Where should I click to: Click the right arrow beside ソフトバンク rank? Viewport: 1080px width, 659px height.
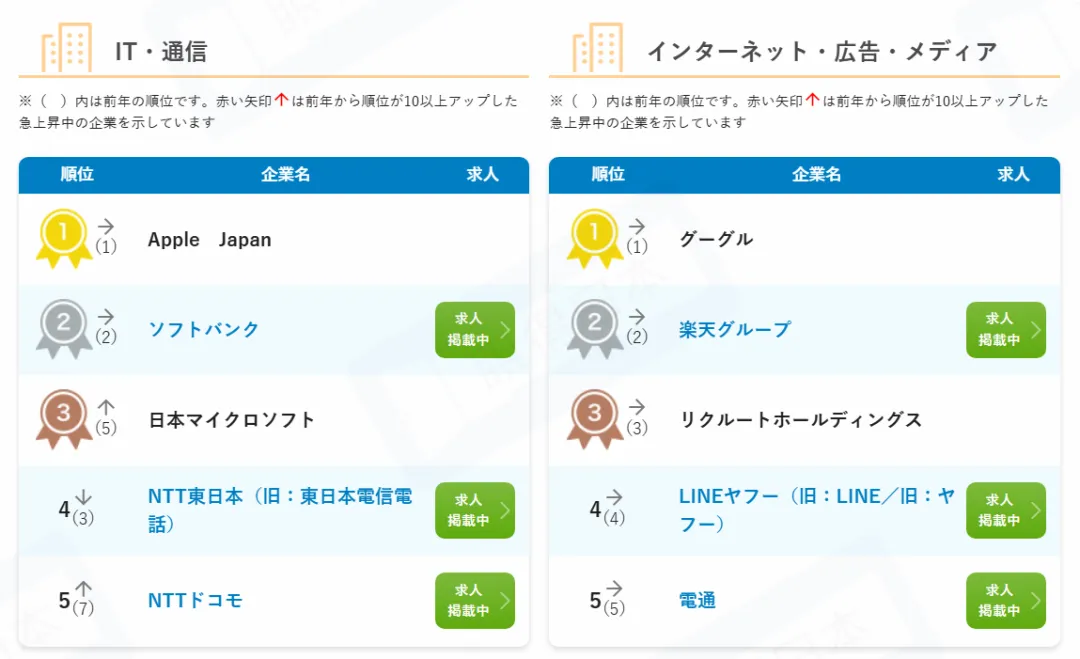click(x=105, y=316)
